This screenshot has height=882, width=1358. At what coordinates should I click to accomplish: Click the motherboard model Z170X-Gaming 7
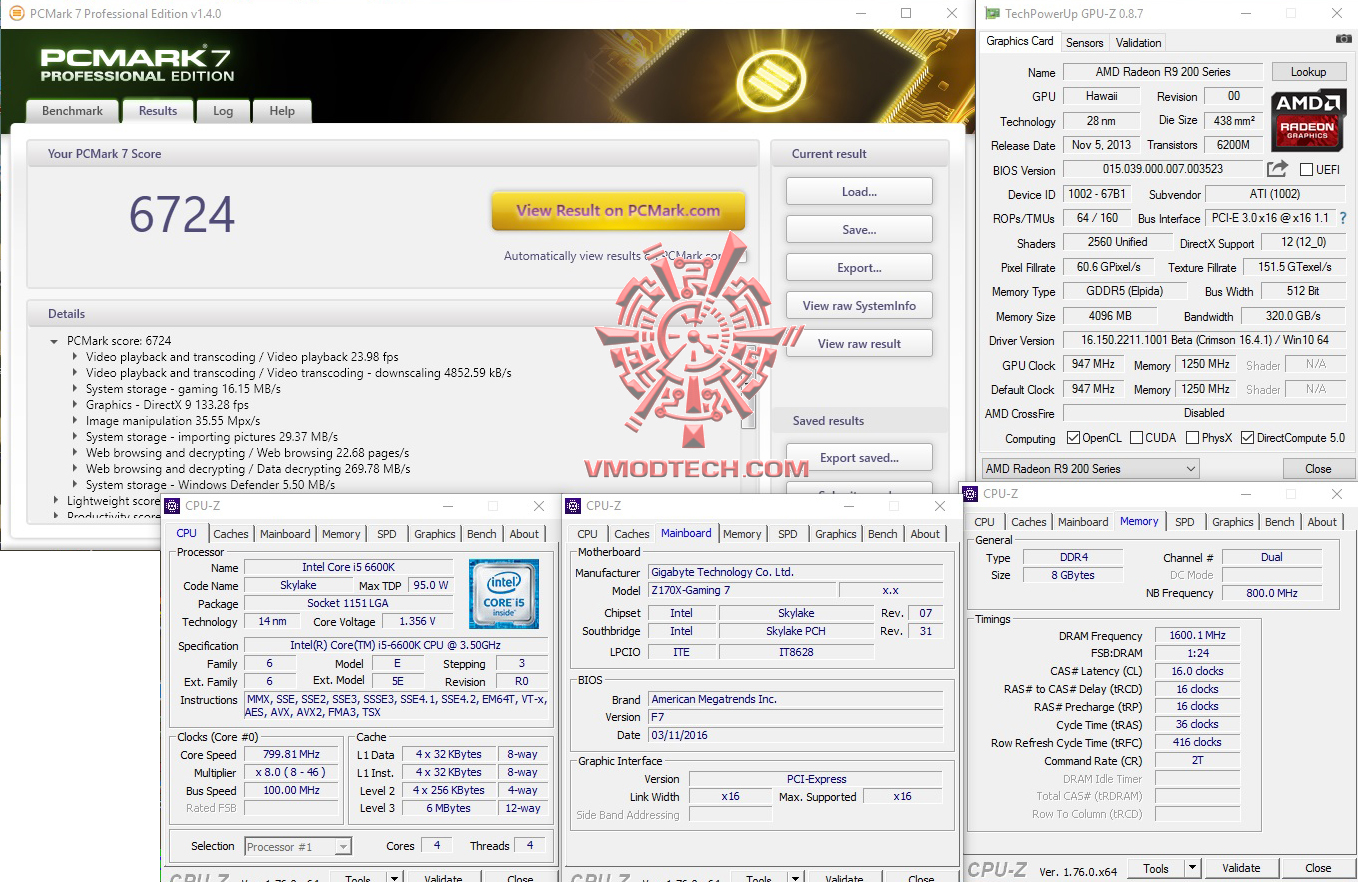tap(741, 591)
